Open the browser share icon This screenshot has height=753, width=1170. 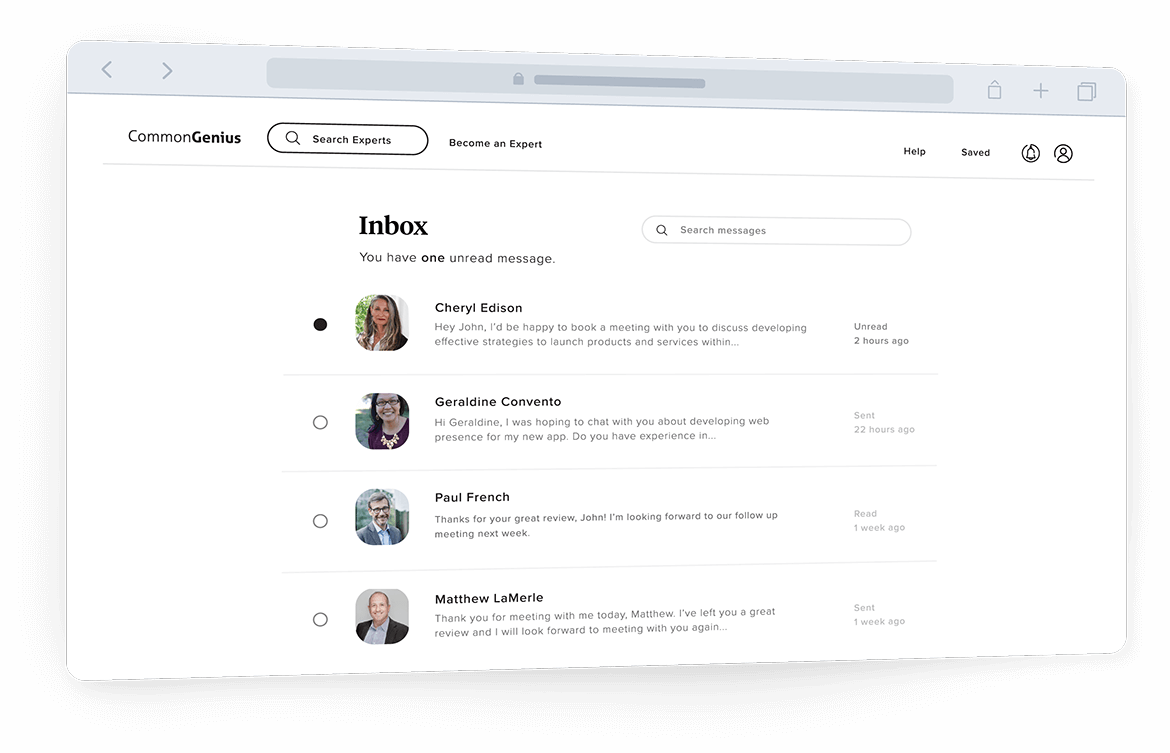click(x=994, y=90)
